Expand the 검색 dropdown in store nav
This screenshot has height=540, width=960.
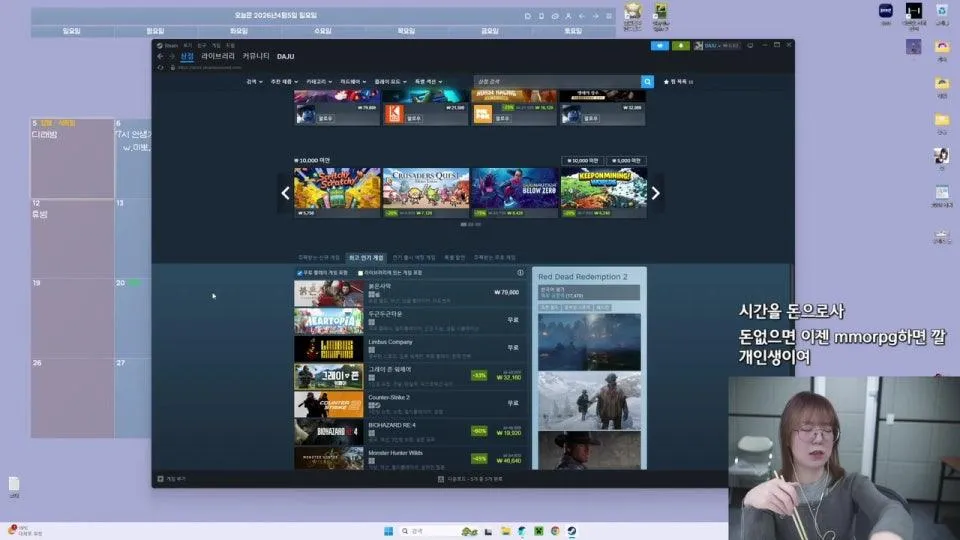point(254,82)
